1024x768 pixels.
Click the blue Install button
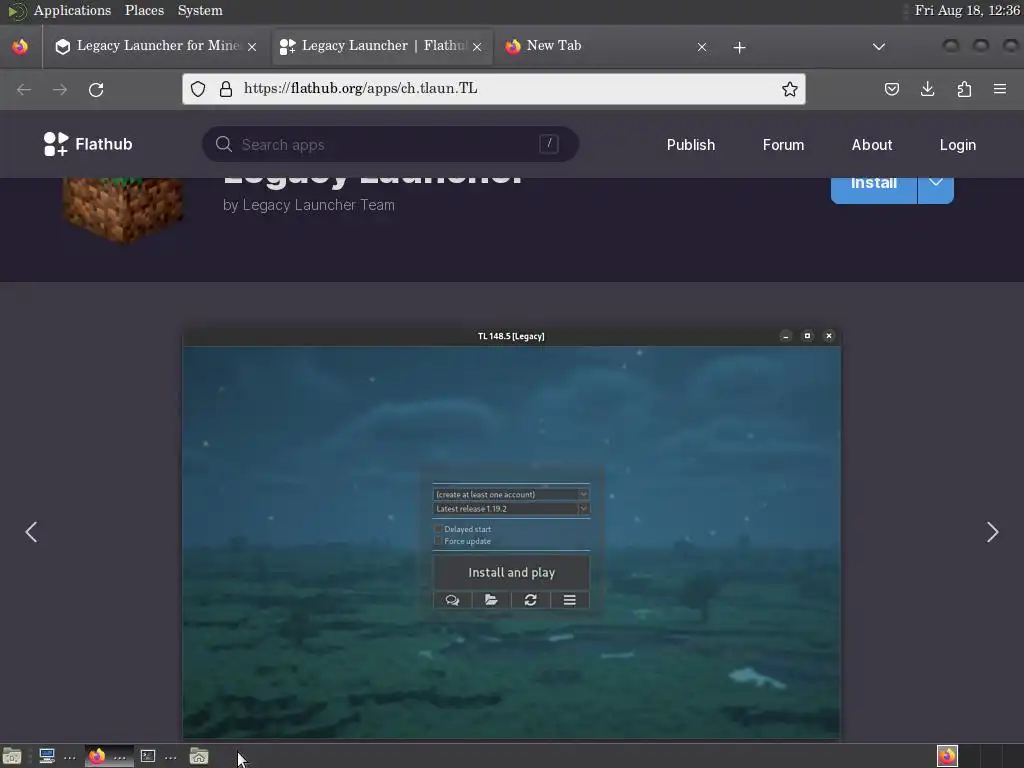[x=874, y=186]
